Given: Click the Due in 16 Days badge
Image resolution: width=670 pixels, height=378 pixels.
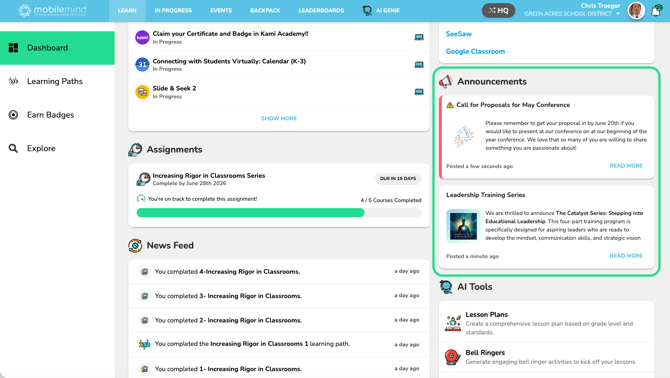Looking at the screenshot, I should [398, 179].
